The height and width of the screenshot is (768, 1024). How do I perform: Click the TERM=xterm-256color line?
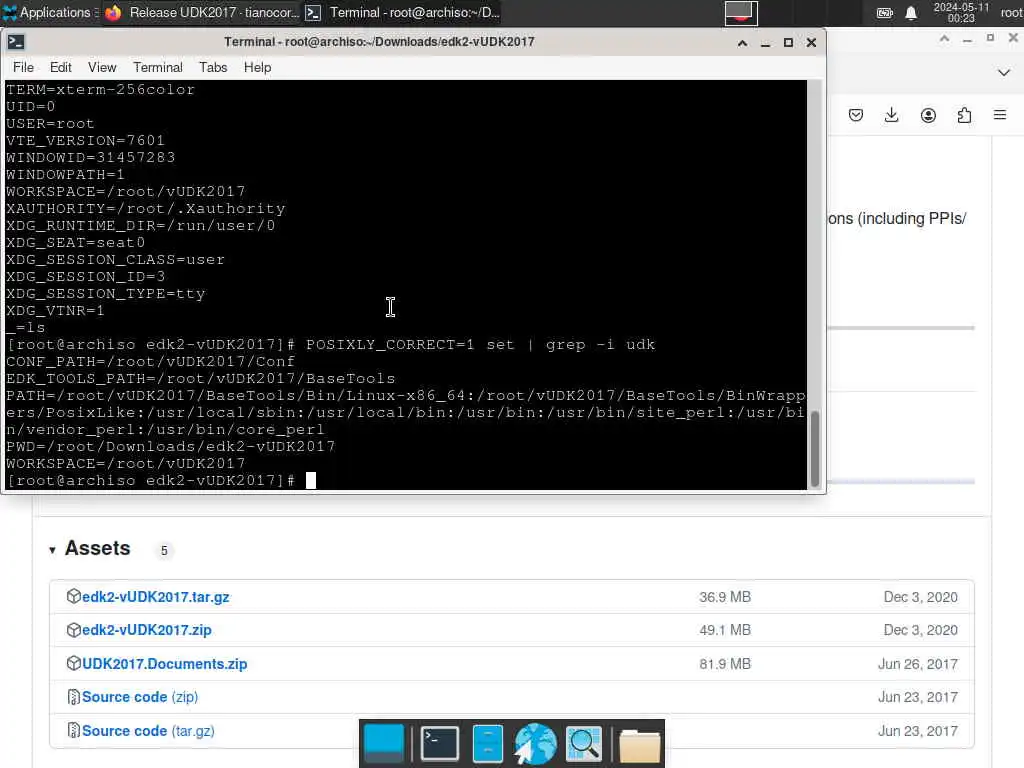click(x=101, y=89)
